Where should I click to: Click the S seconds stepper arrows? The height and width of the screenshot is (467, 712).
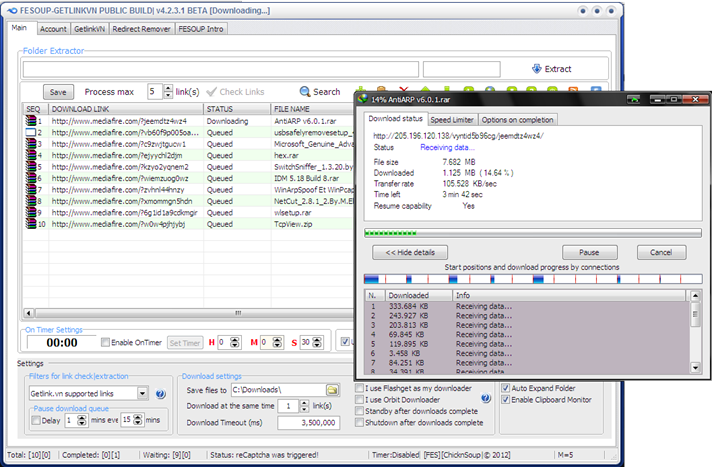tap(317, 342)
